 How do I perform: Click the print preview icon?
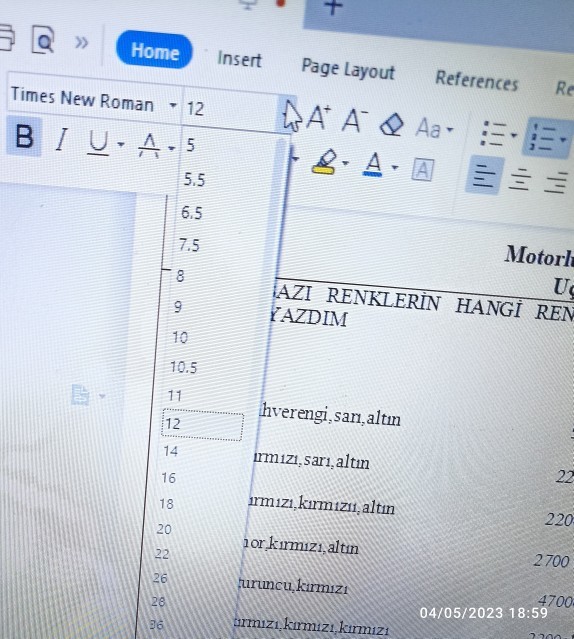[x=43, y=40]
